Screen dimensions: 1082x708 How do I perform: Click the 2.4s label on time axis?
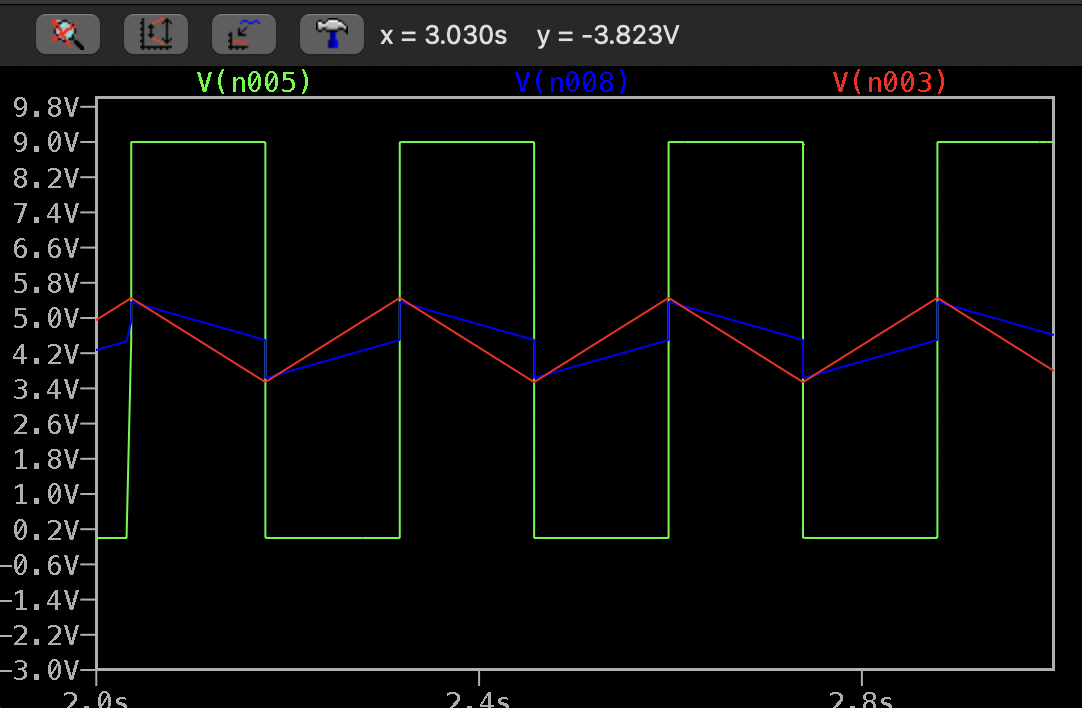pyautogui.click(x=478, y=697)
